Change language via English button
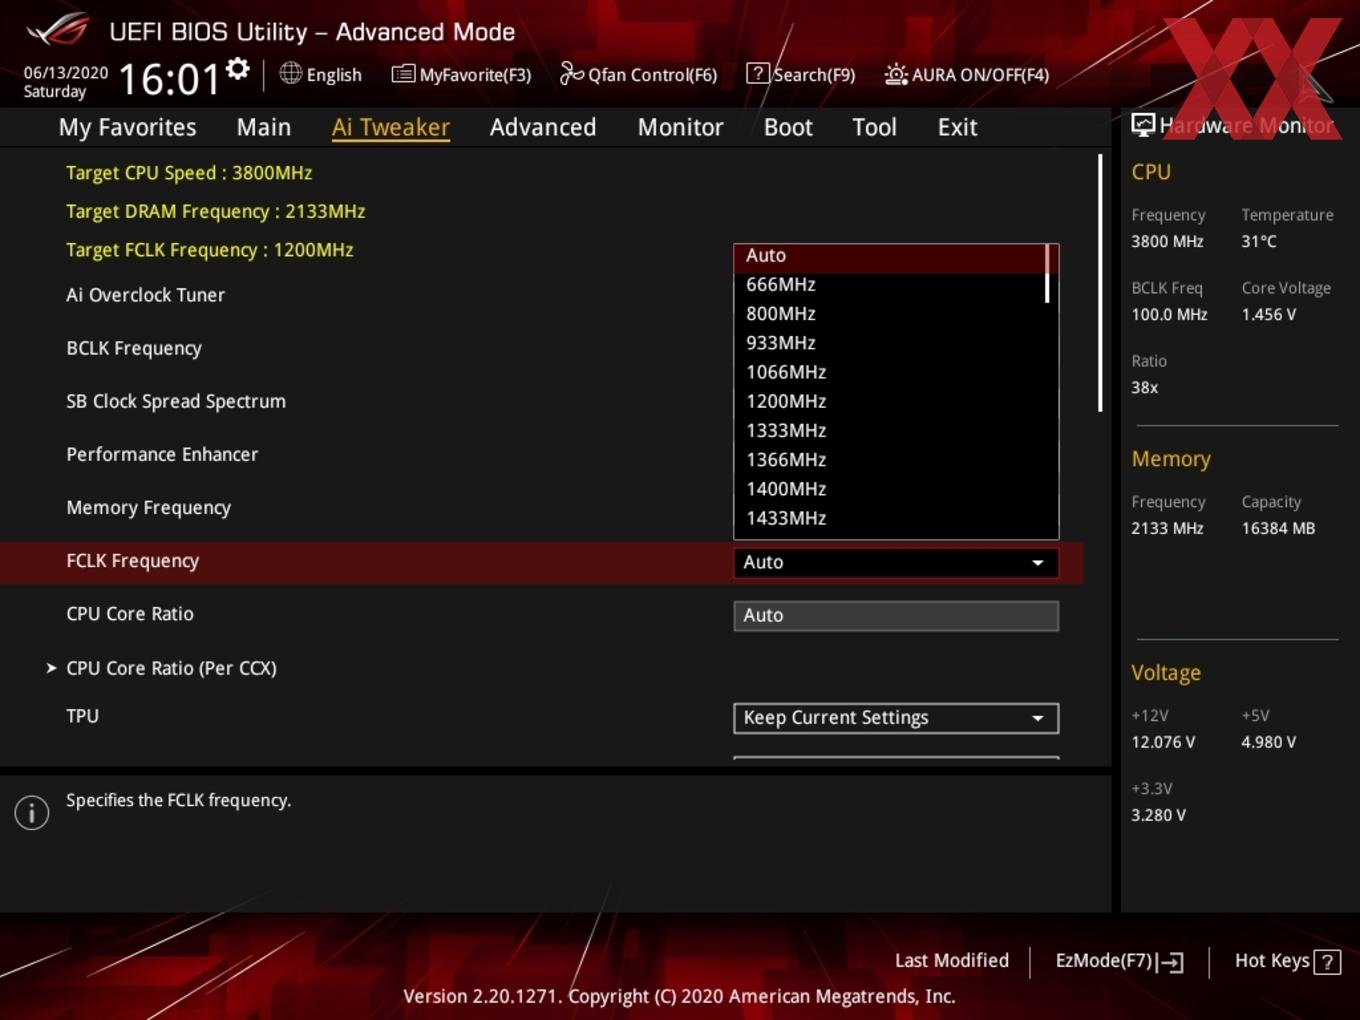 pyautogui.click(x=321, y=74)
